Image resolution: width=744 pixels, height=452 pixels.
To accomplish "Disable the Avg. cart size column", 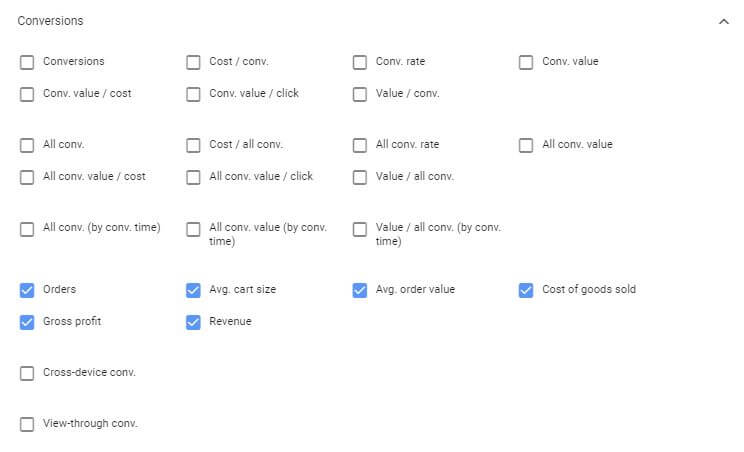I will click(193, 290).
